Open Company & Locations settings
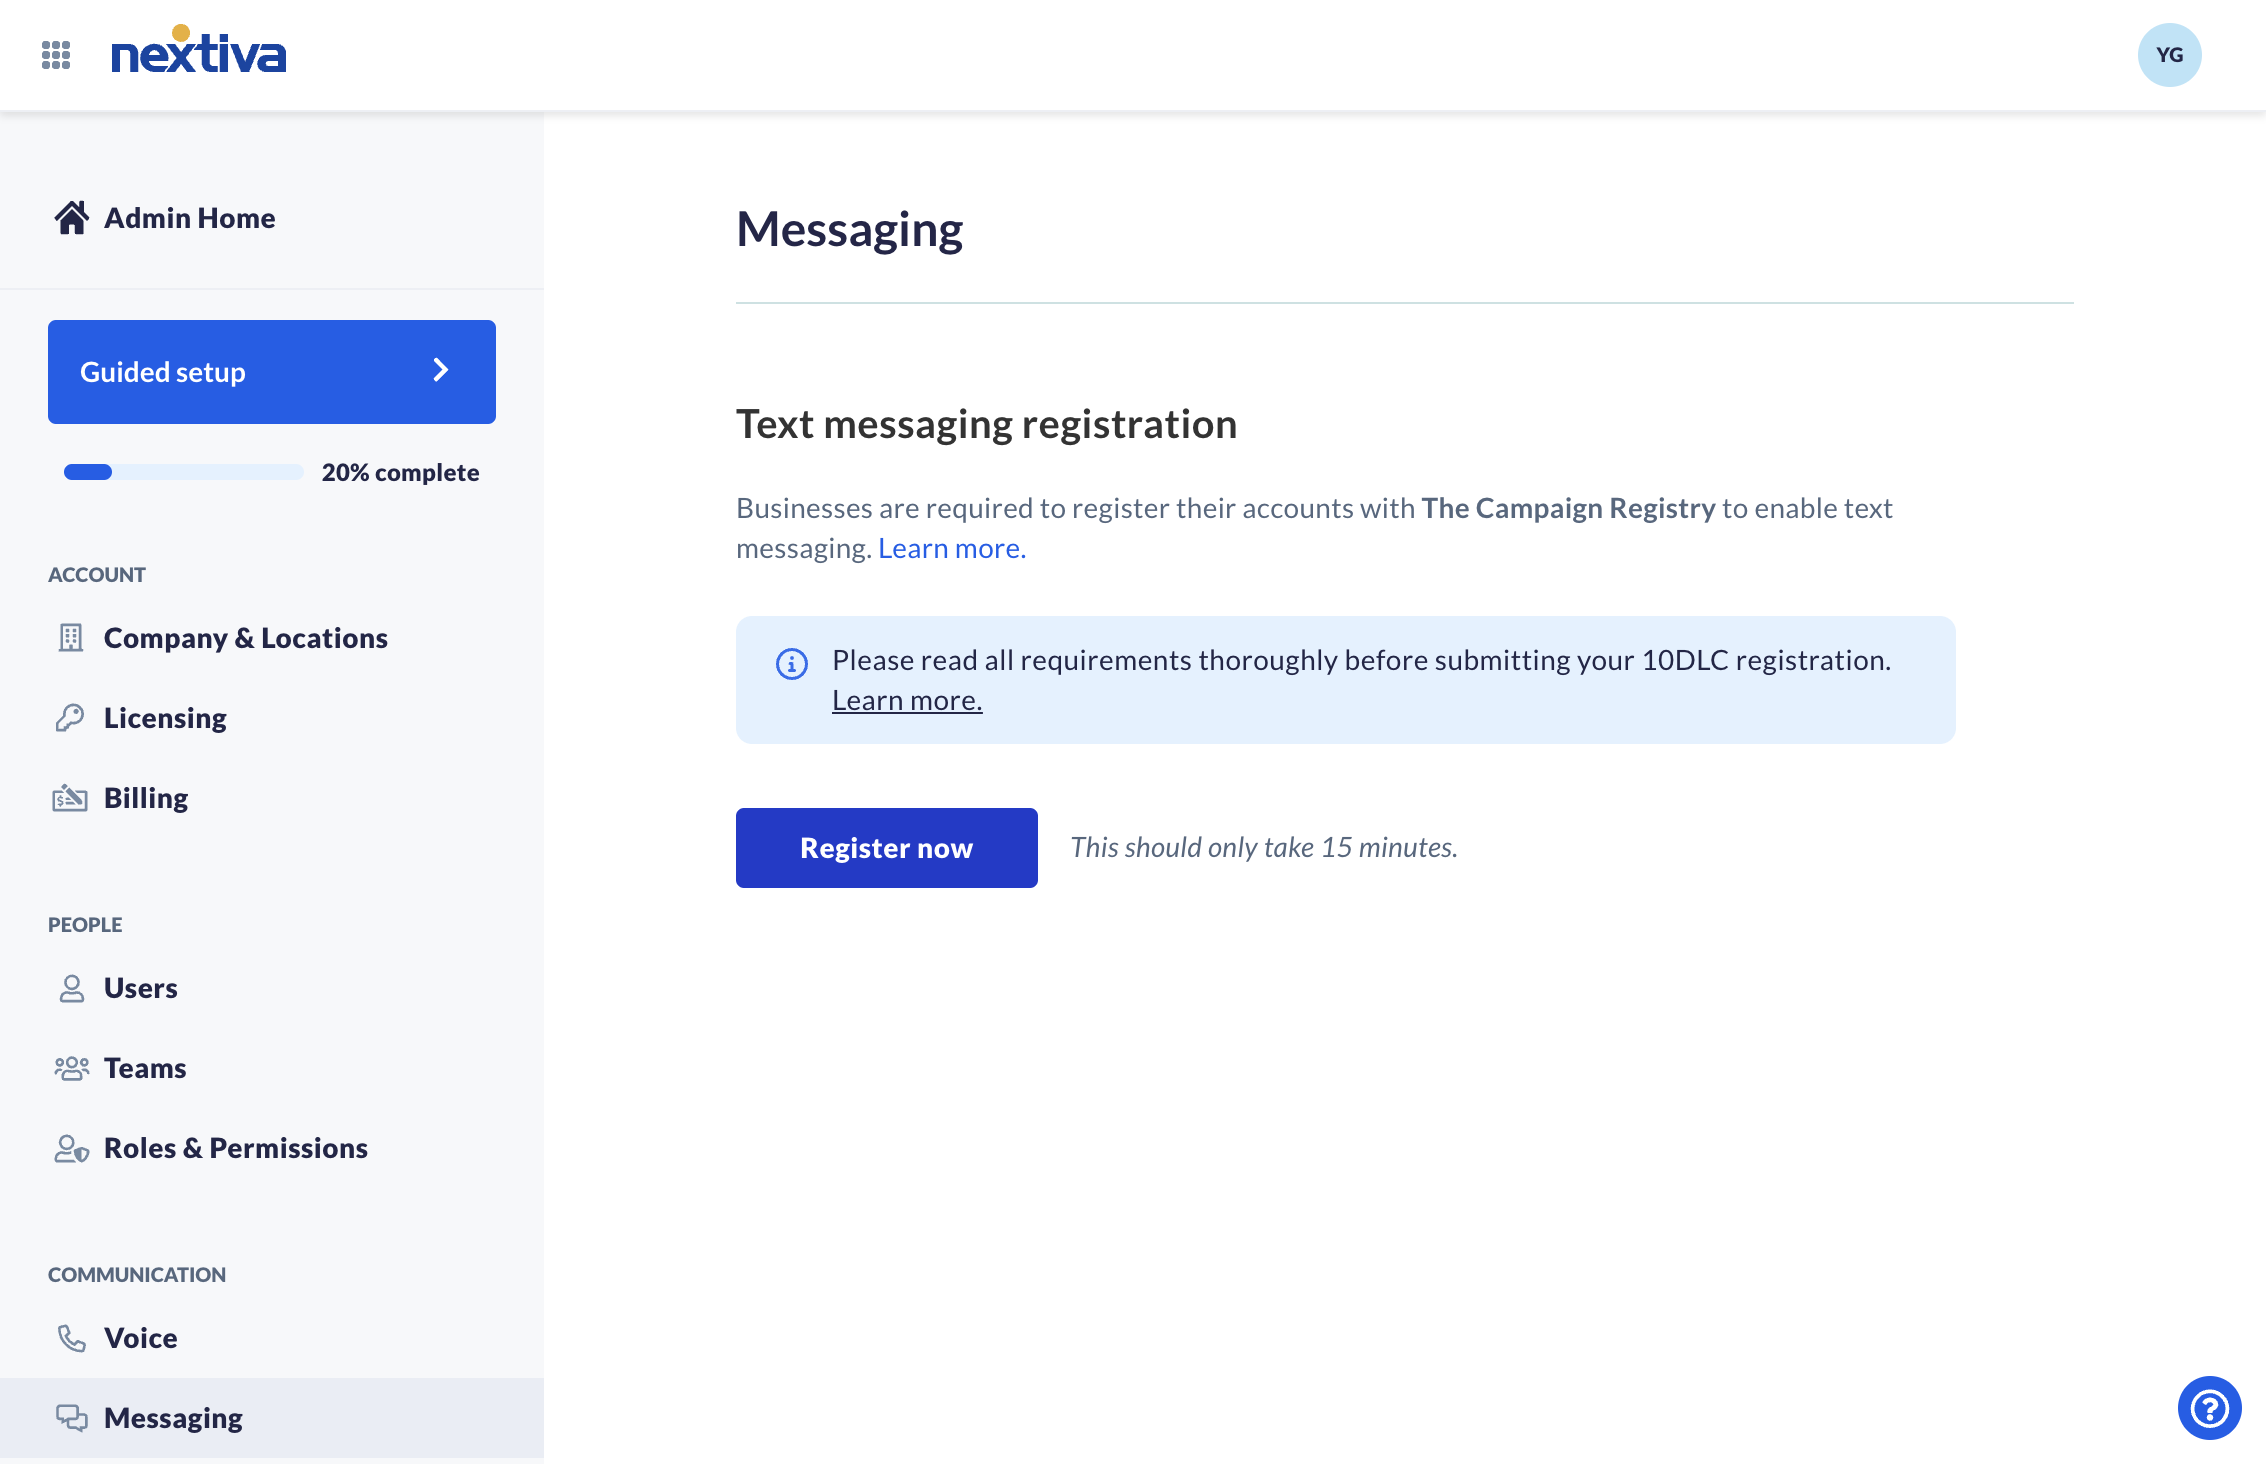Screen dimensions: 2266x1464 point(245,637)
